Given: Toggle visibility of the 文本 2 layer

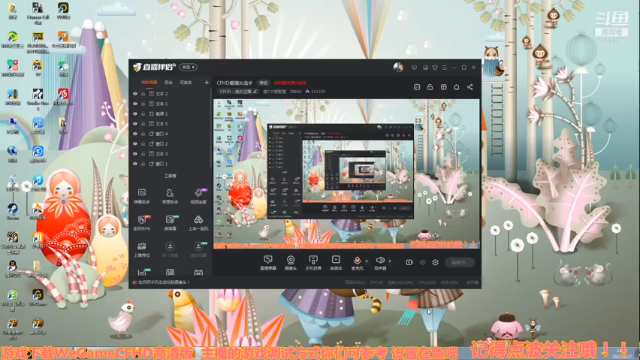Looking at the screenshot, I should [135, 94].
